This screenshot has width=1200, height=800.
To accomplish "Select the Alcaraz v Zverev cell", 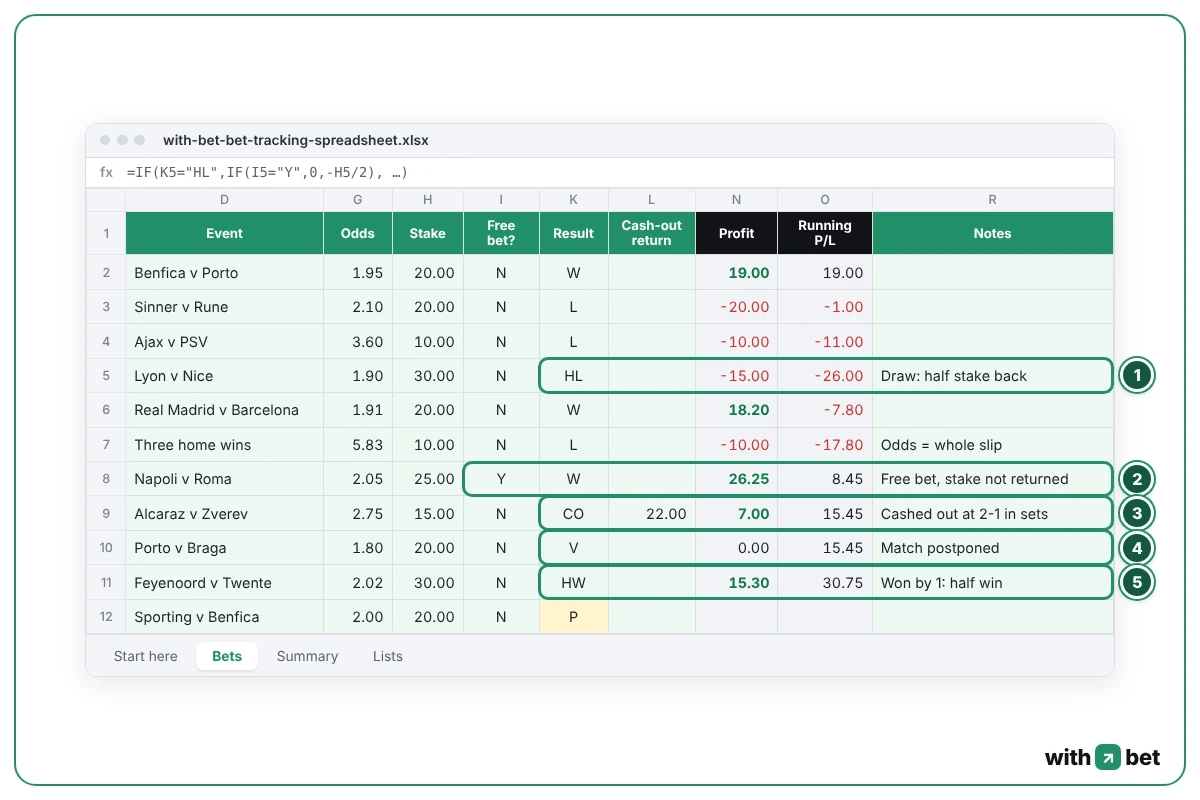I will (224, 514).
